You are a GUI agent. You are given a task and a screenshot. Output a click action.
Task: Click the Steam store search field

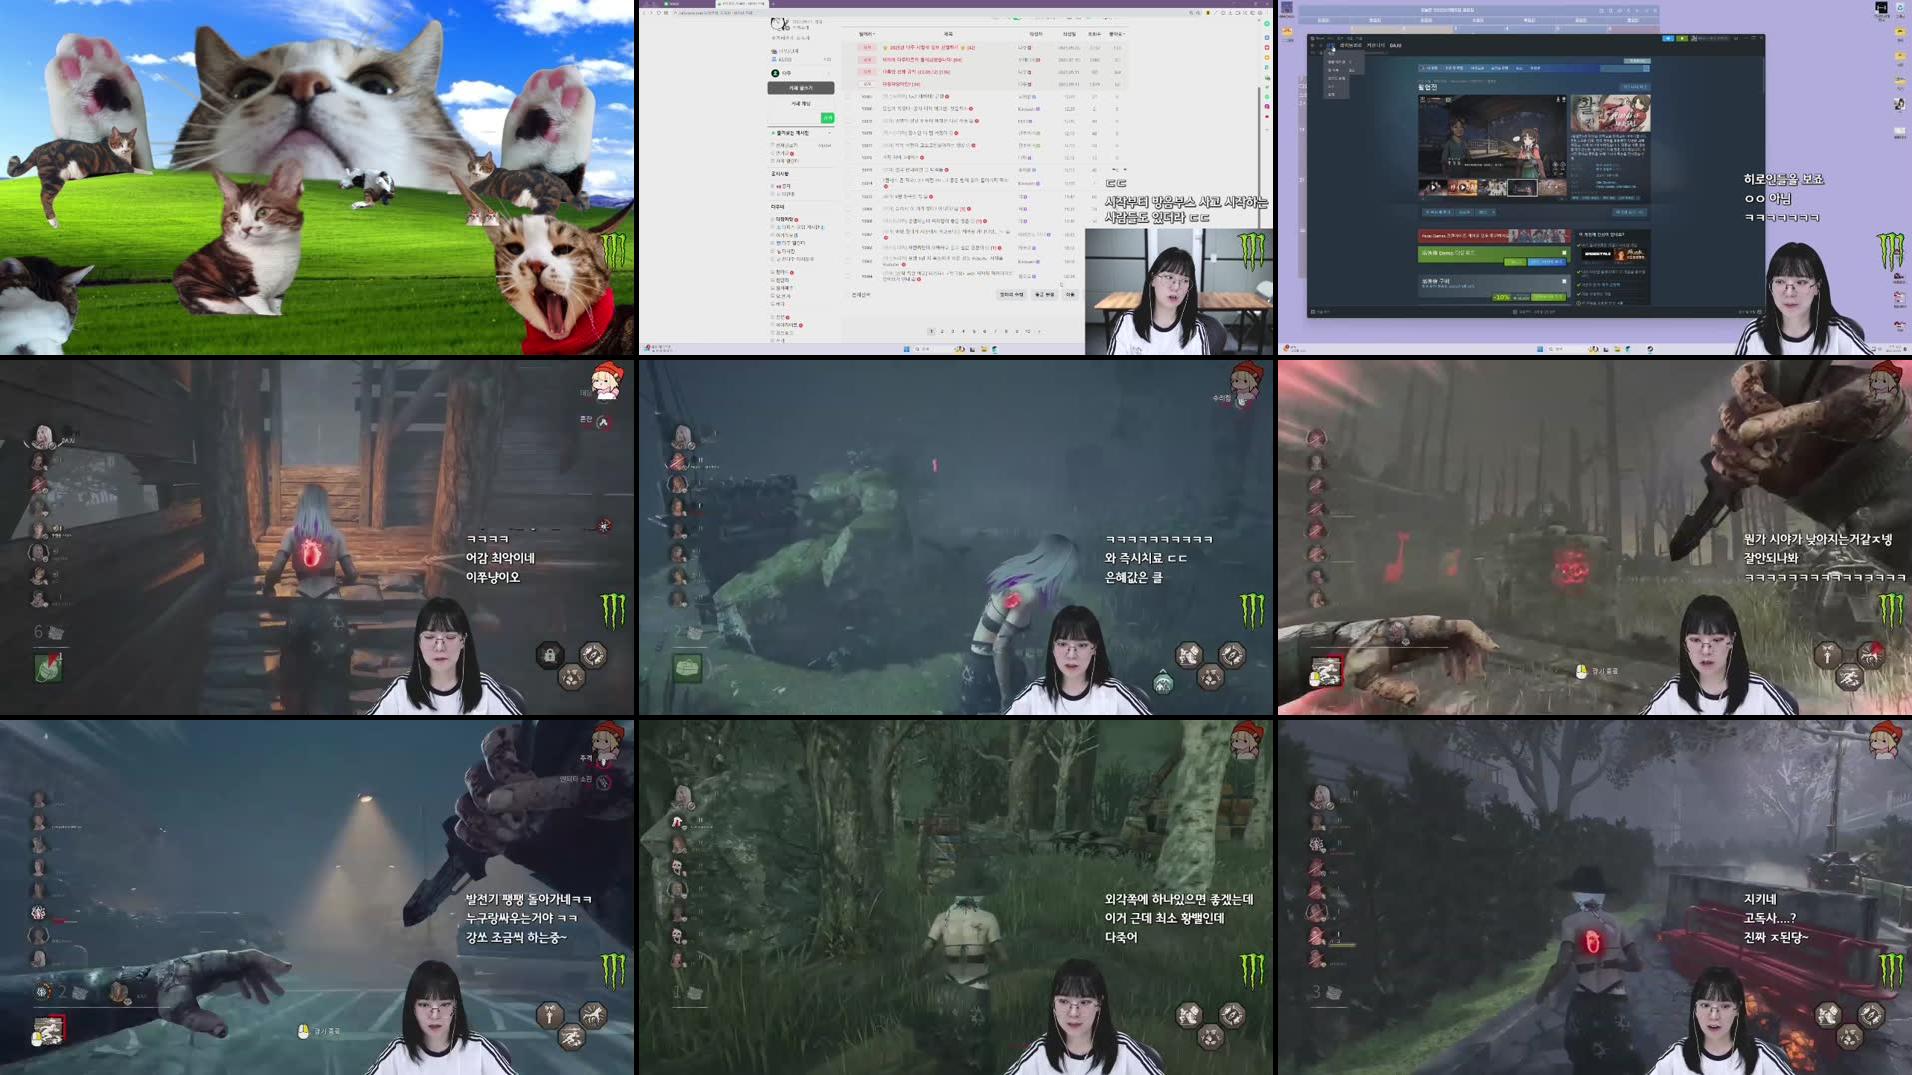point(1625,68)
